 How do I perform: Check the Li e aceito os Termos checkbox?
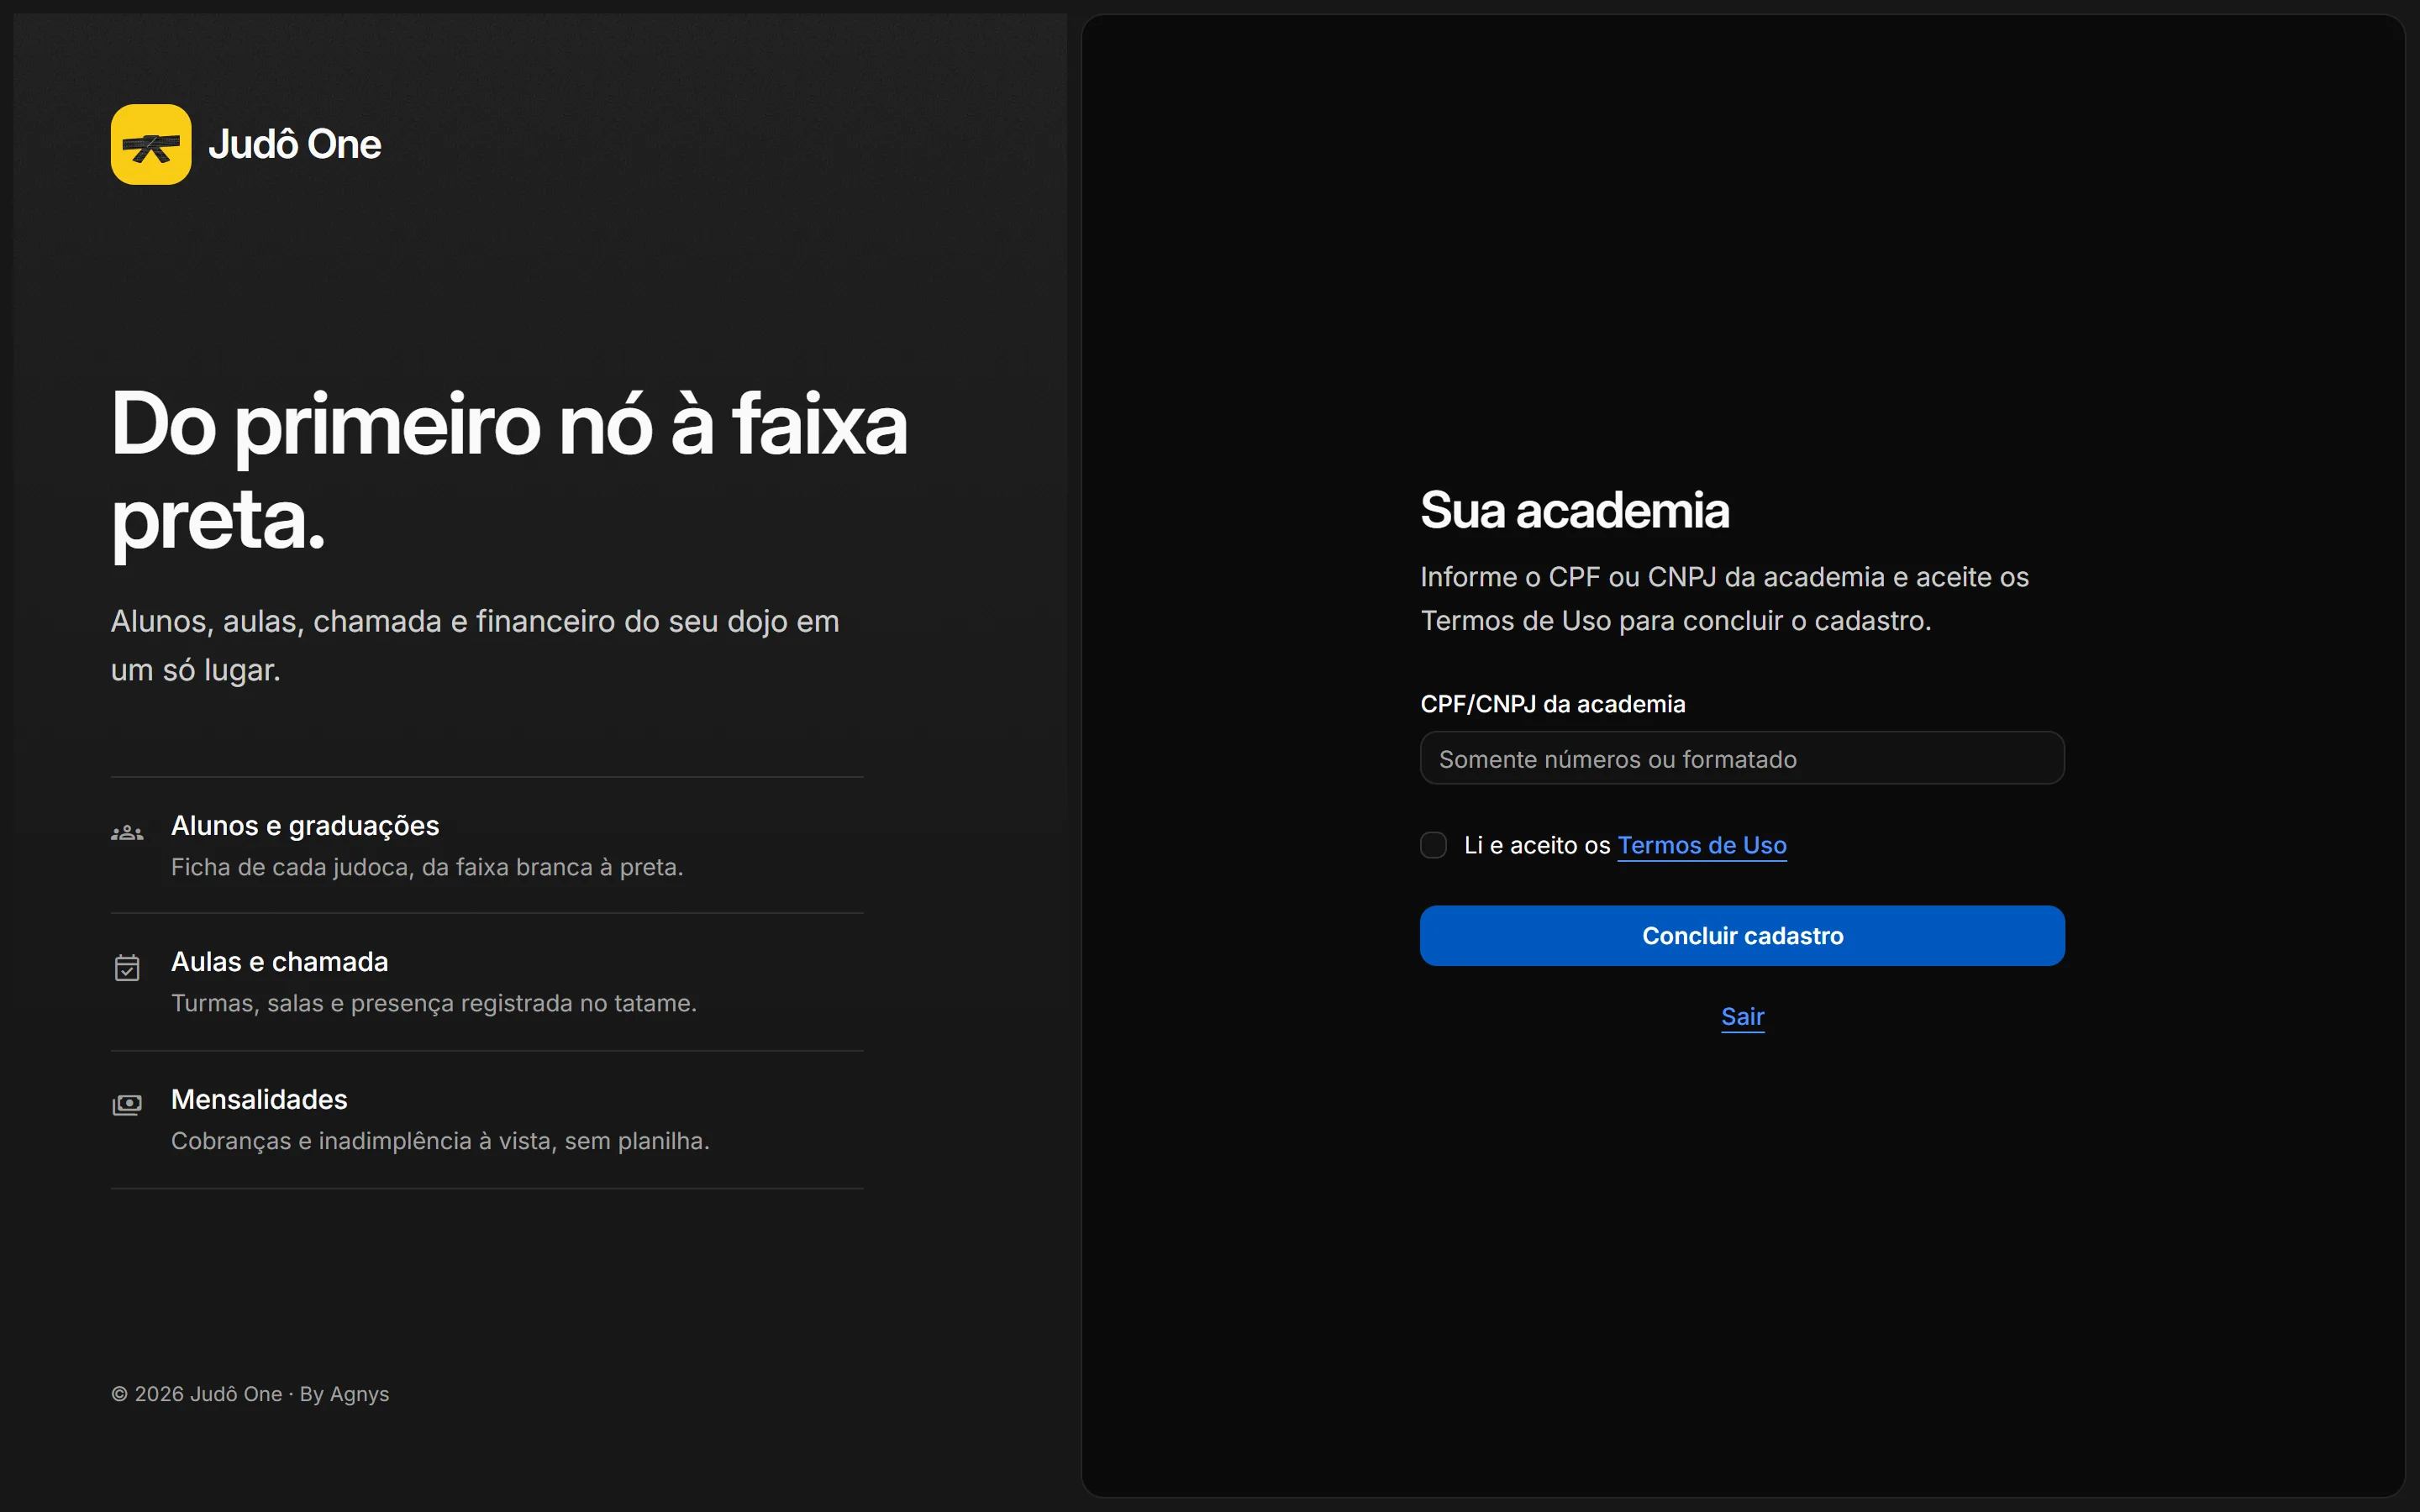pos(1433,845)
